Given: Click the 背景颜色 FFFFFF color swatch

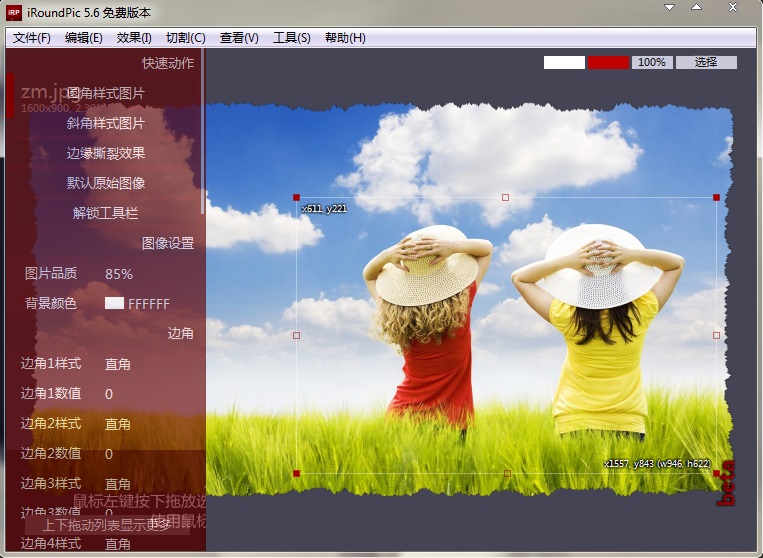Looking at the screenshot, I should (x=114, y=304).
